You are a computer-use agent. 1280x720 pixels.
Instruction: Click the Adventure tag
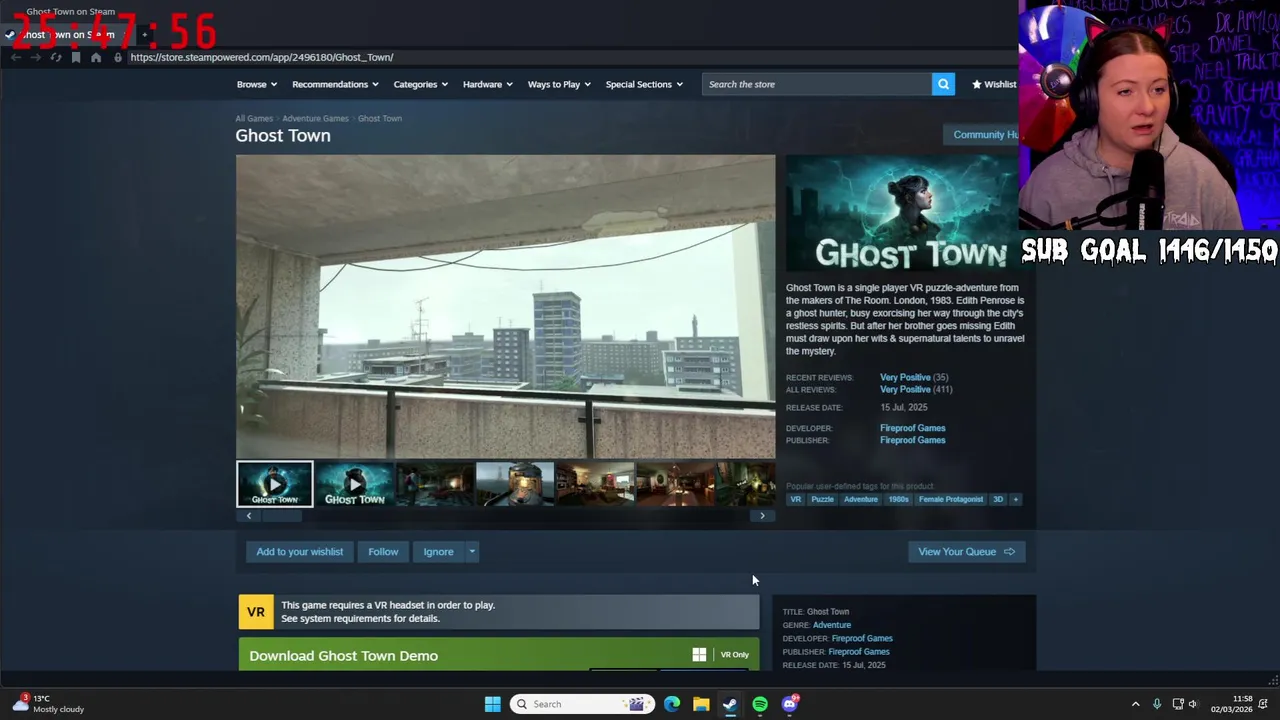[860, 499]
